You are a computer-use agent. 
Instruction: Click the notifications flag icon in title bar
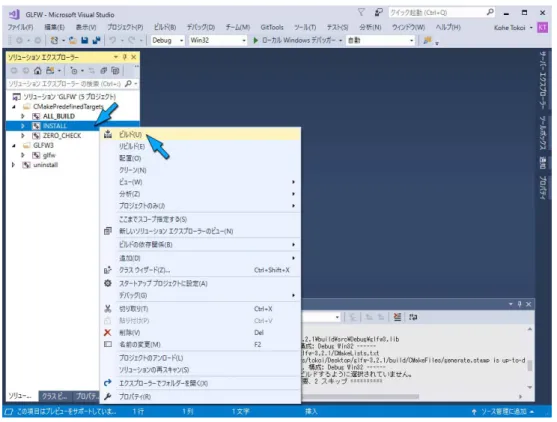coord(361,12)
